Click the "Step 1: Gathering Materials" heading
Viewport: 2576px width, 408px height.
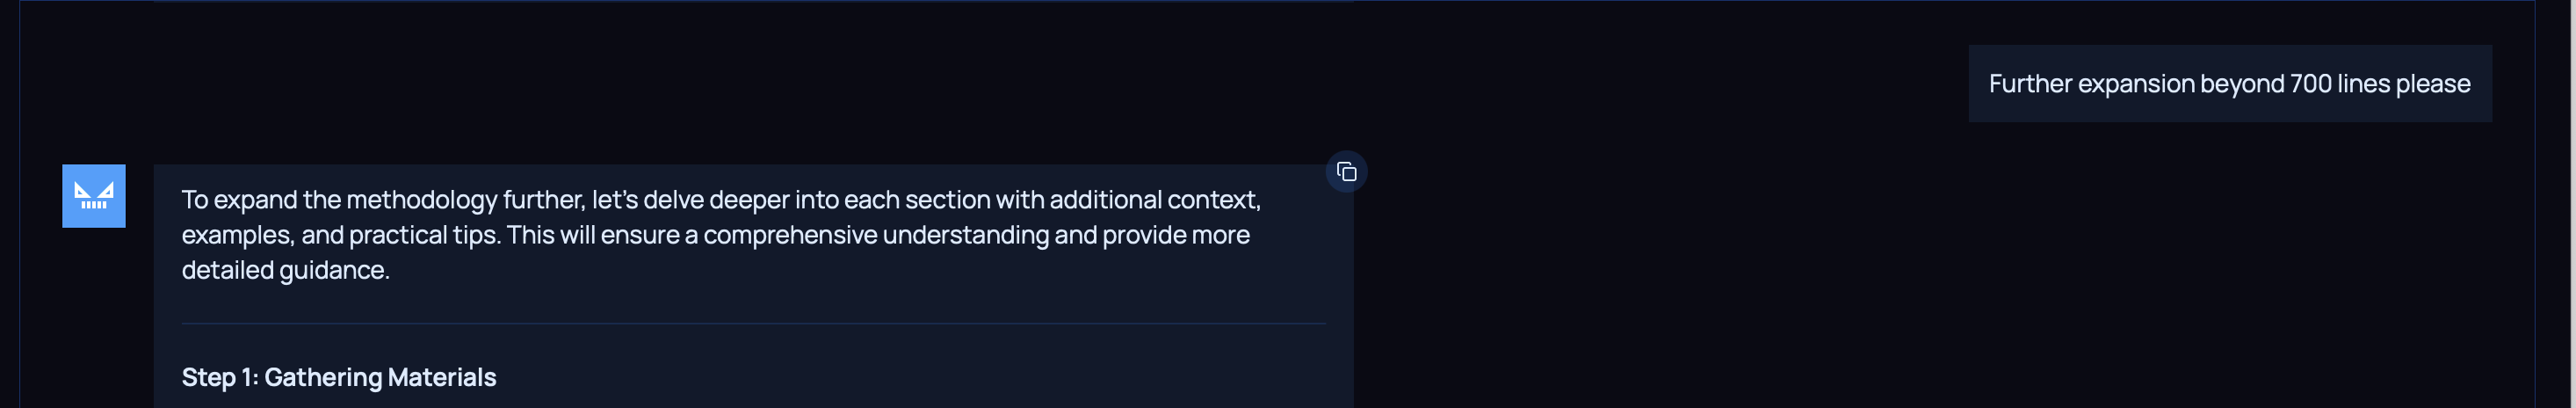(338, 377)
